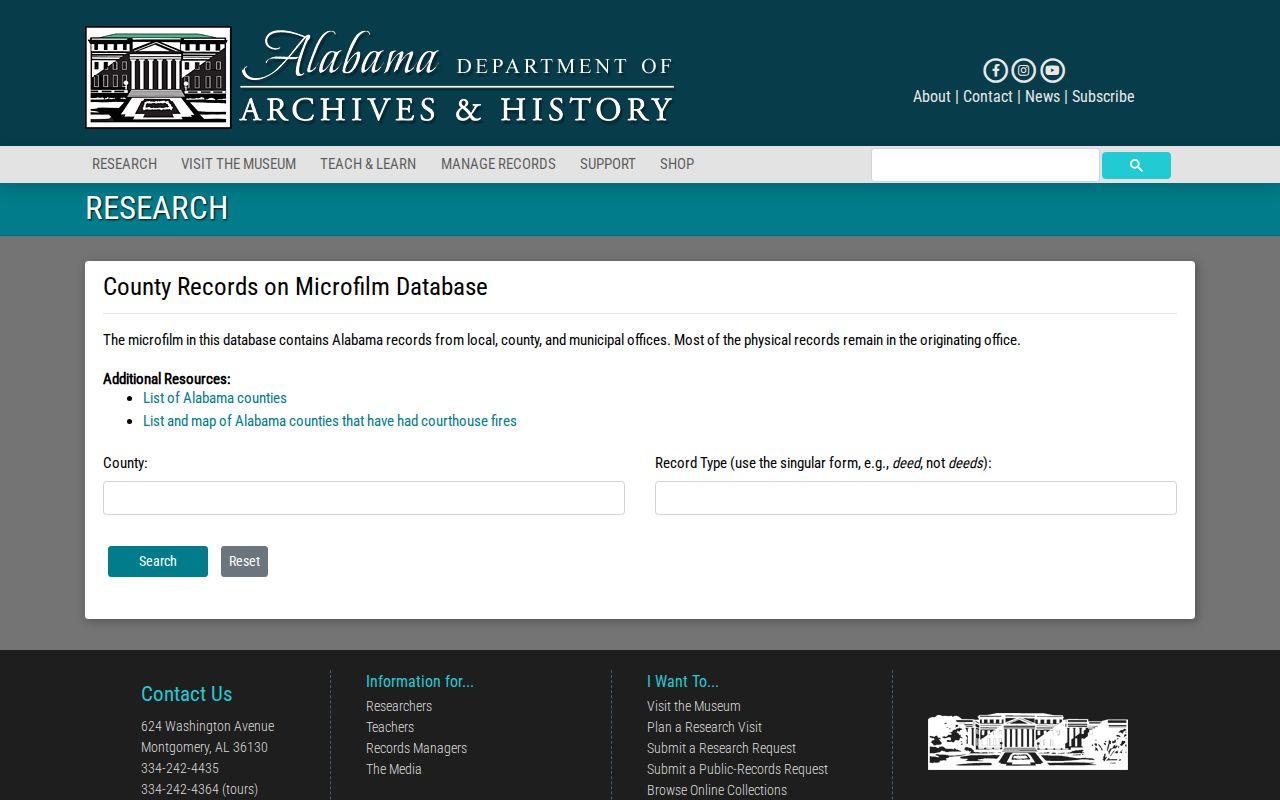This screenshot has width=1280, height=800.
Task: Open the Researchers footer link
Action: (399, 706)
